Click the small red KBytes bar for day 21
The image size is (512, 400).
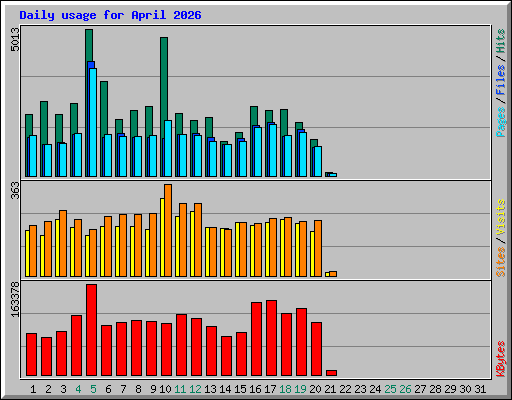click(332, 373)
